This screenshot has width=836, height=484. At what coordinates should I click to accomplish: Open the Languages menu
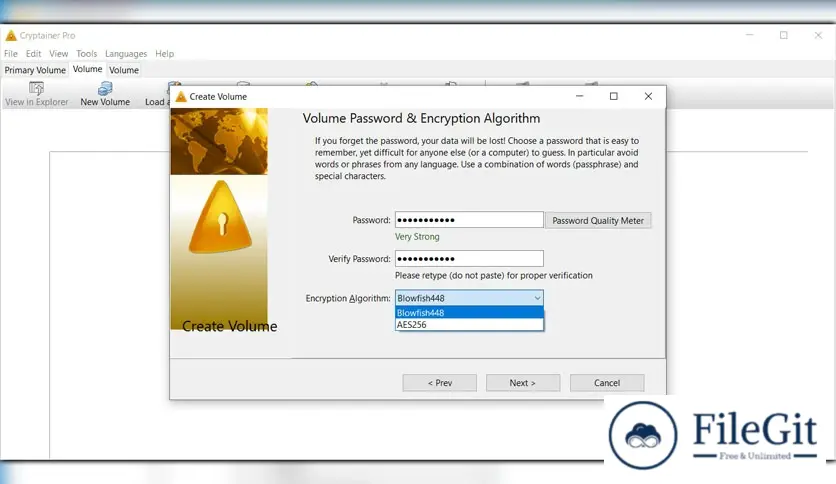(x=126, y=54)
